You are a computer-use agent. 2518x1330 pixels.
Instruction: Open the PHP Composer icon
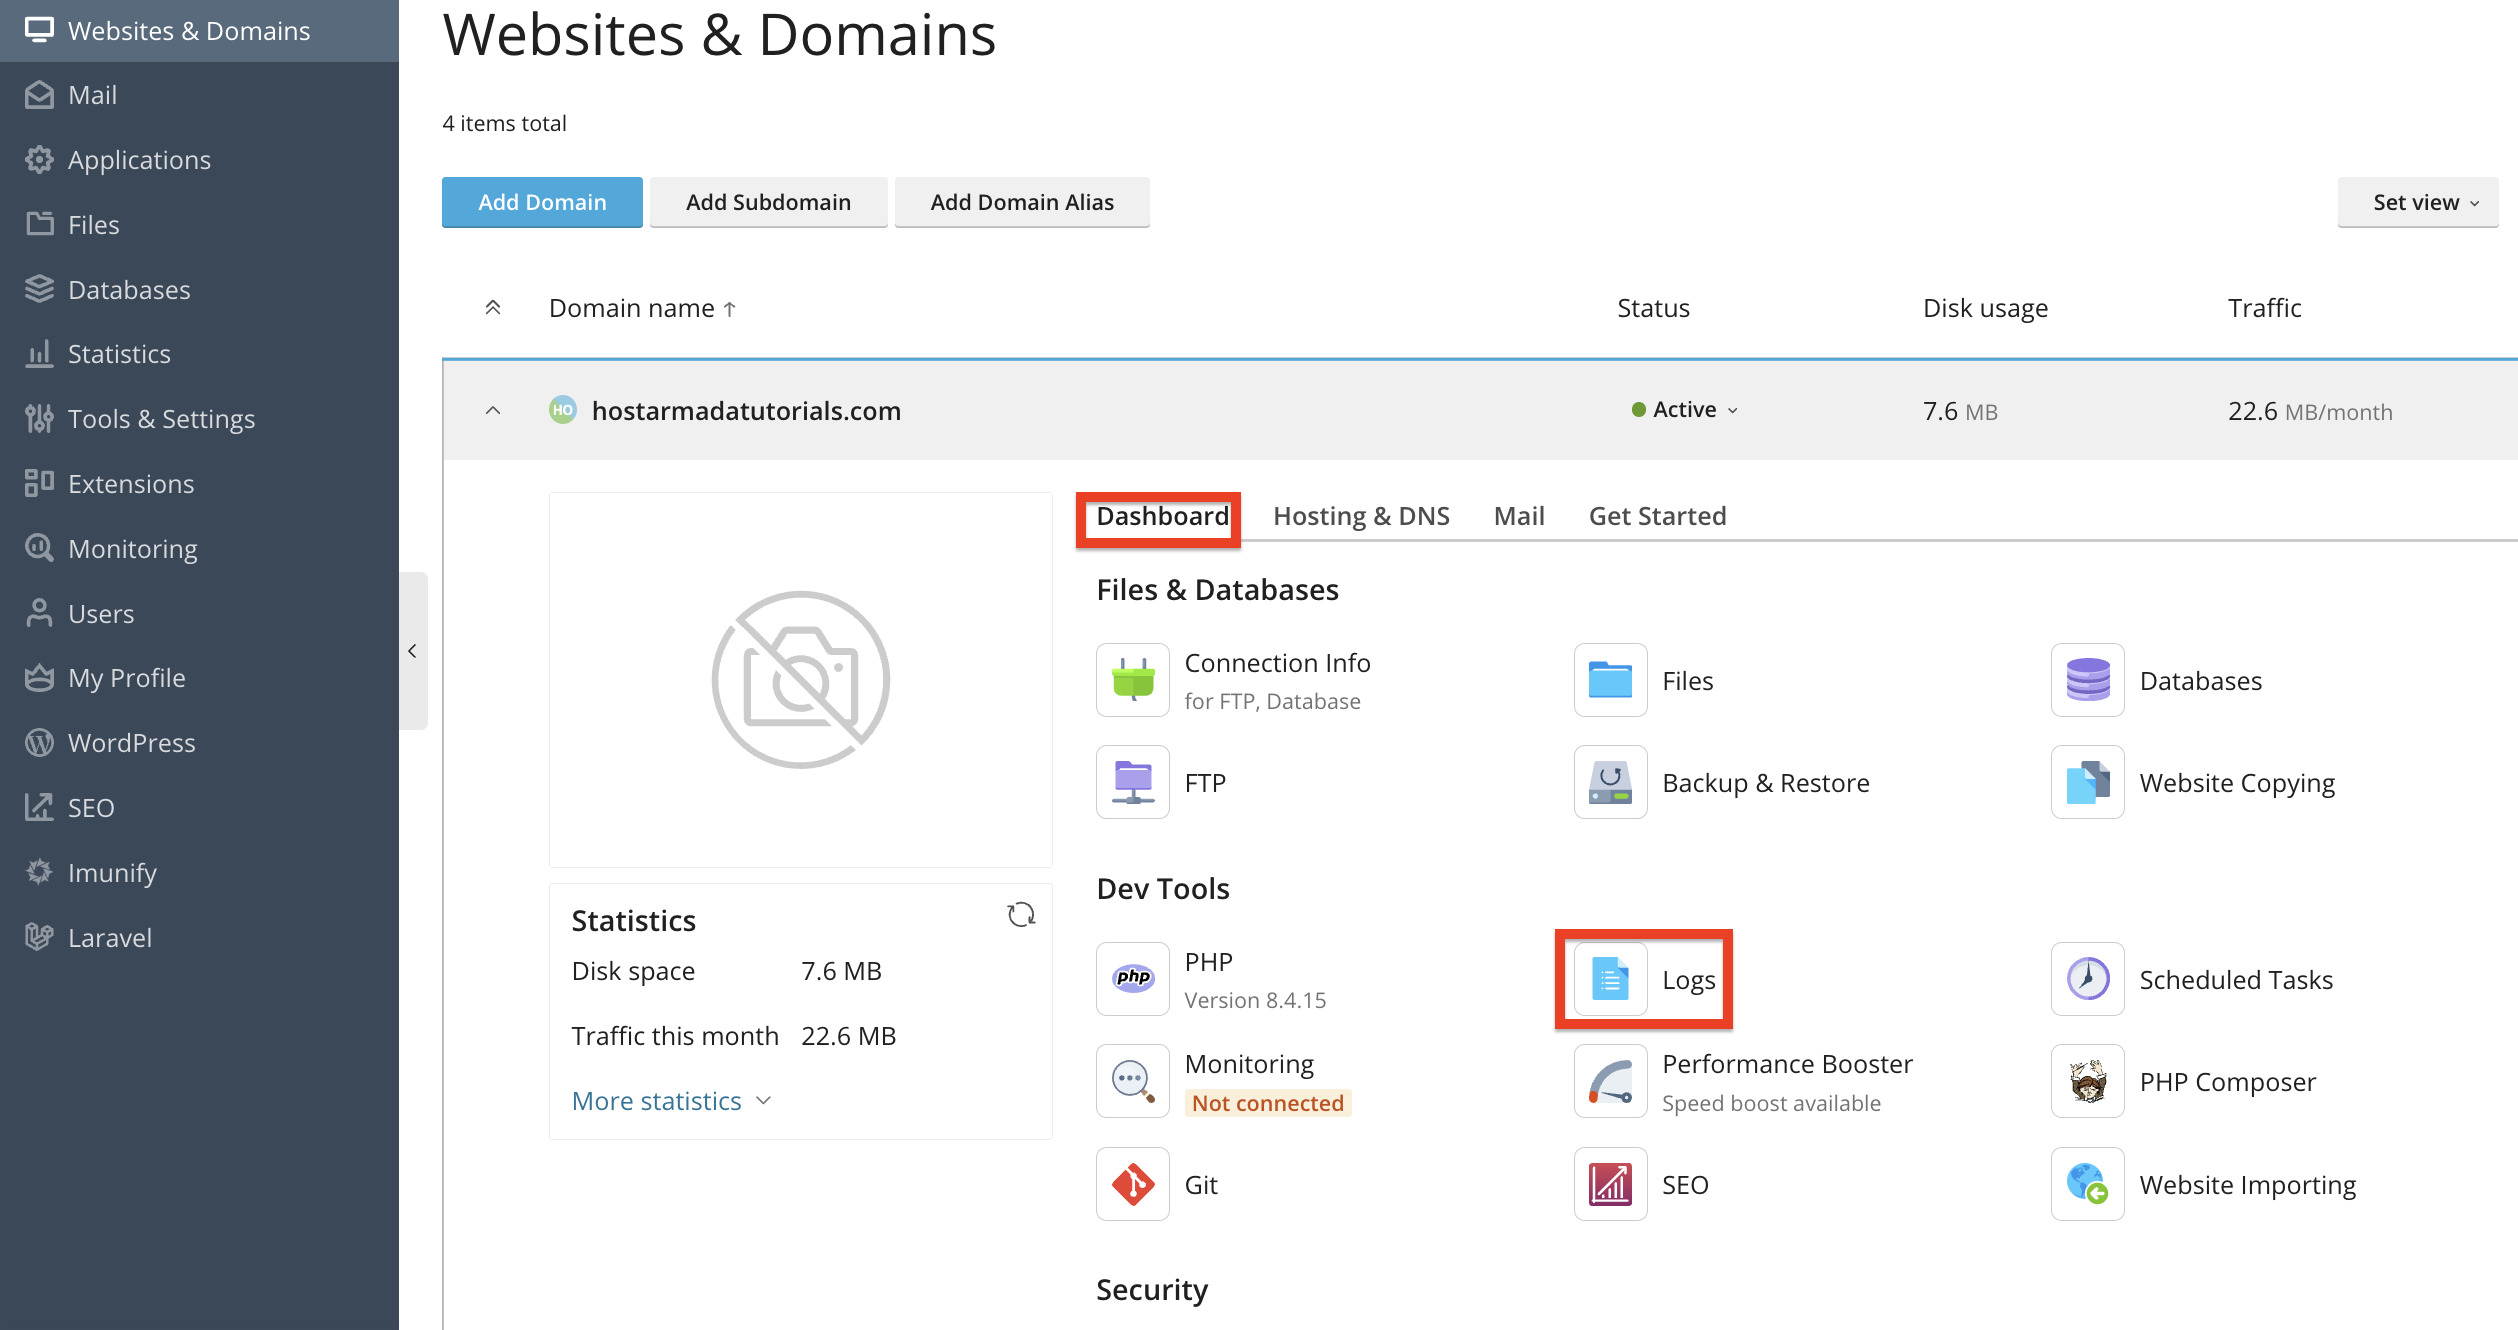tap(2087, 1081)
